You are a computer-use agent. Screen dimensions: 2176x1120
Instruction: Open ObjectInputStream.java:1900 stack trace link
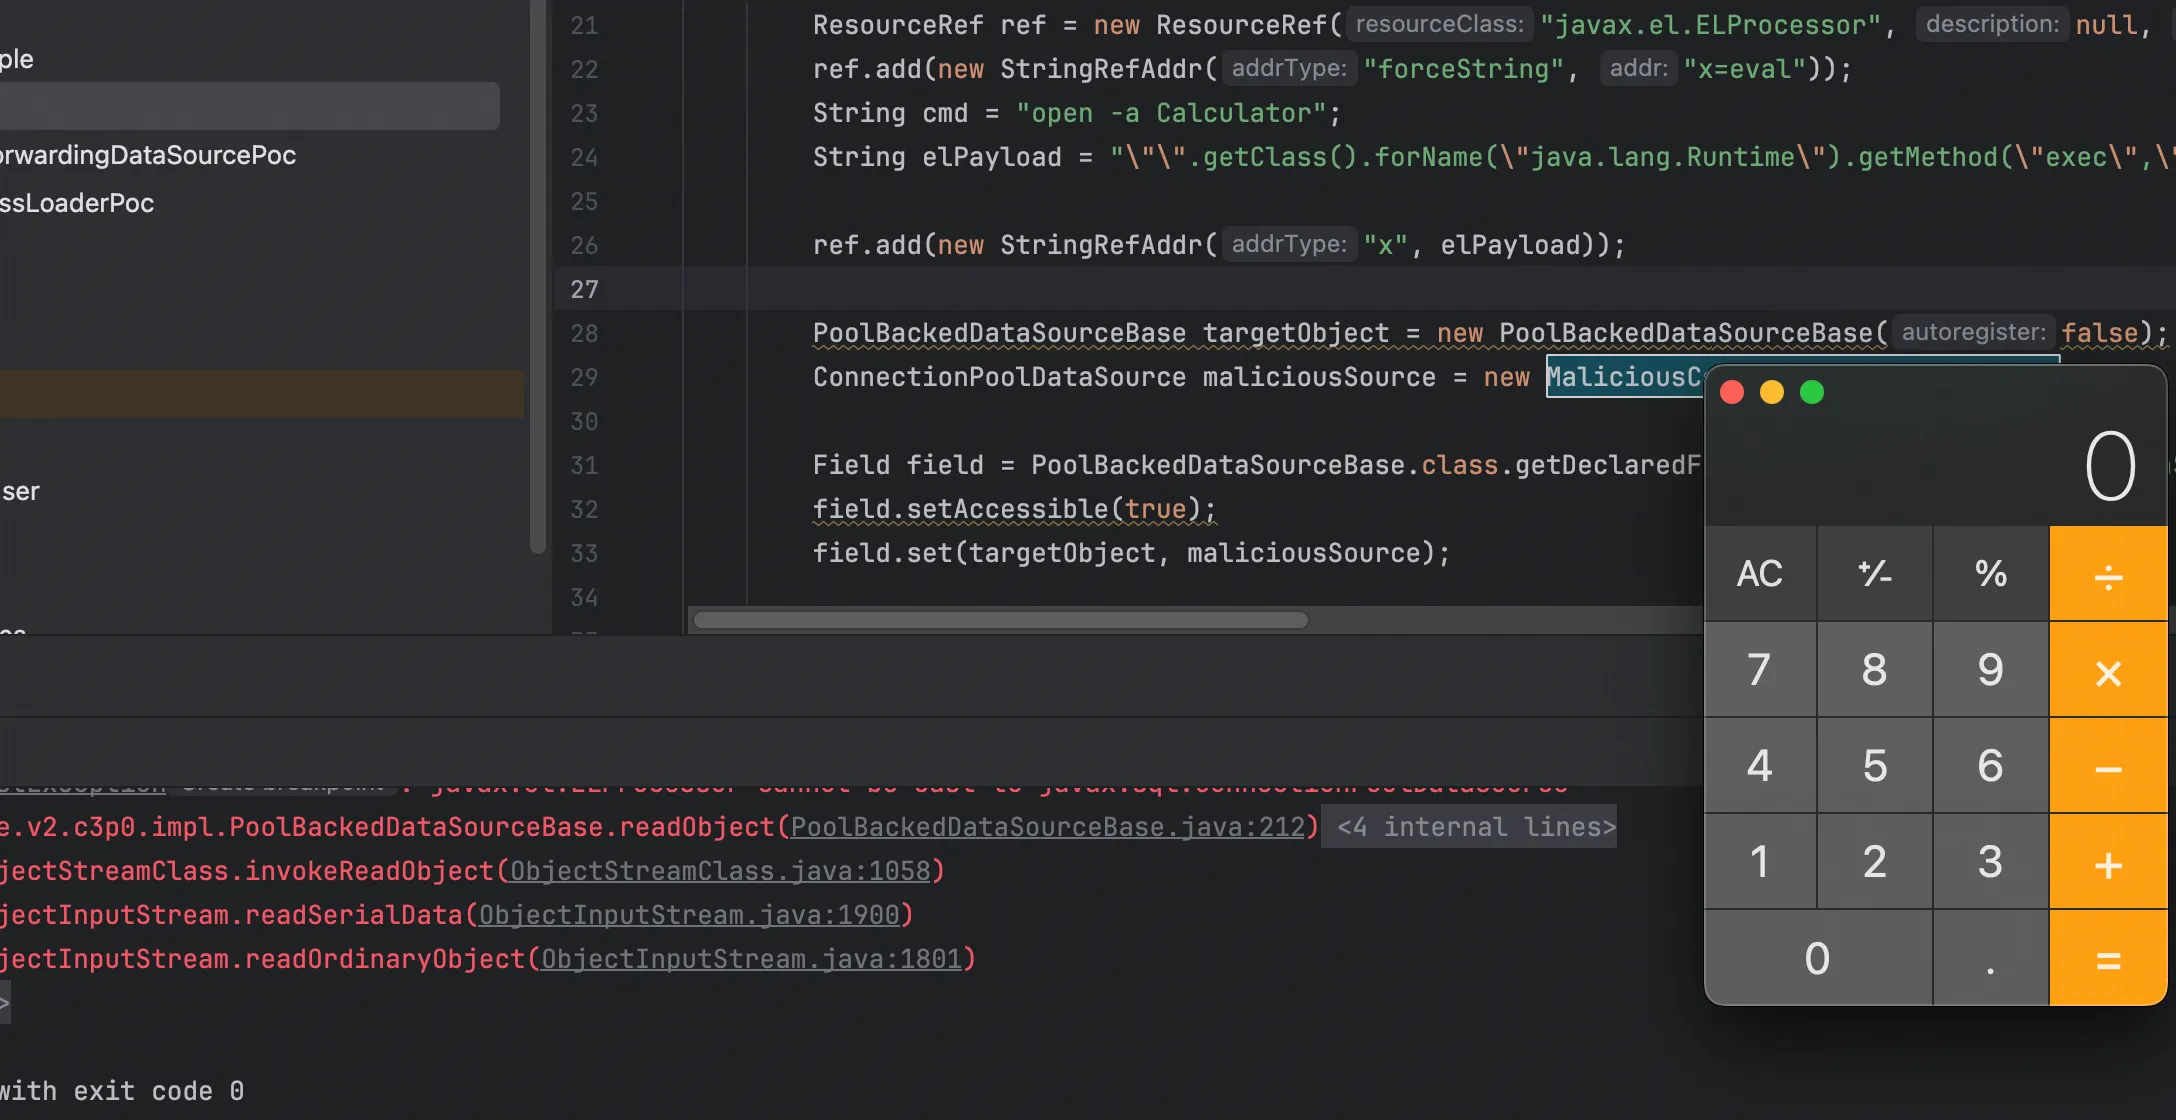pyautogui.click(x=689, y=915)
